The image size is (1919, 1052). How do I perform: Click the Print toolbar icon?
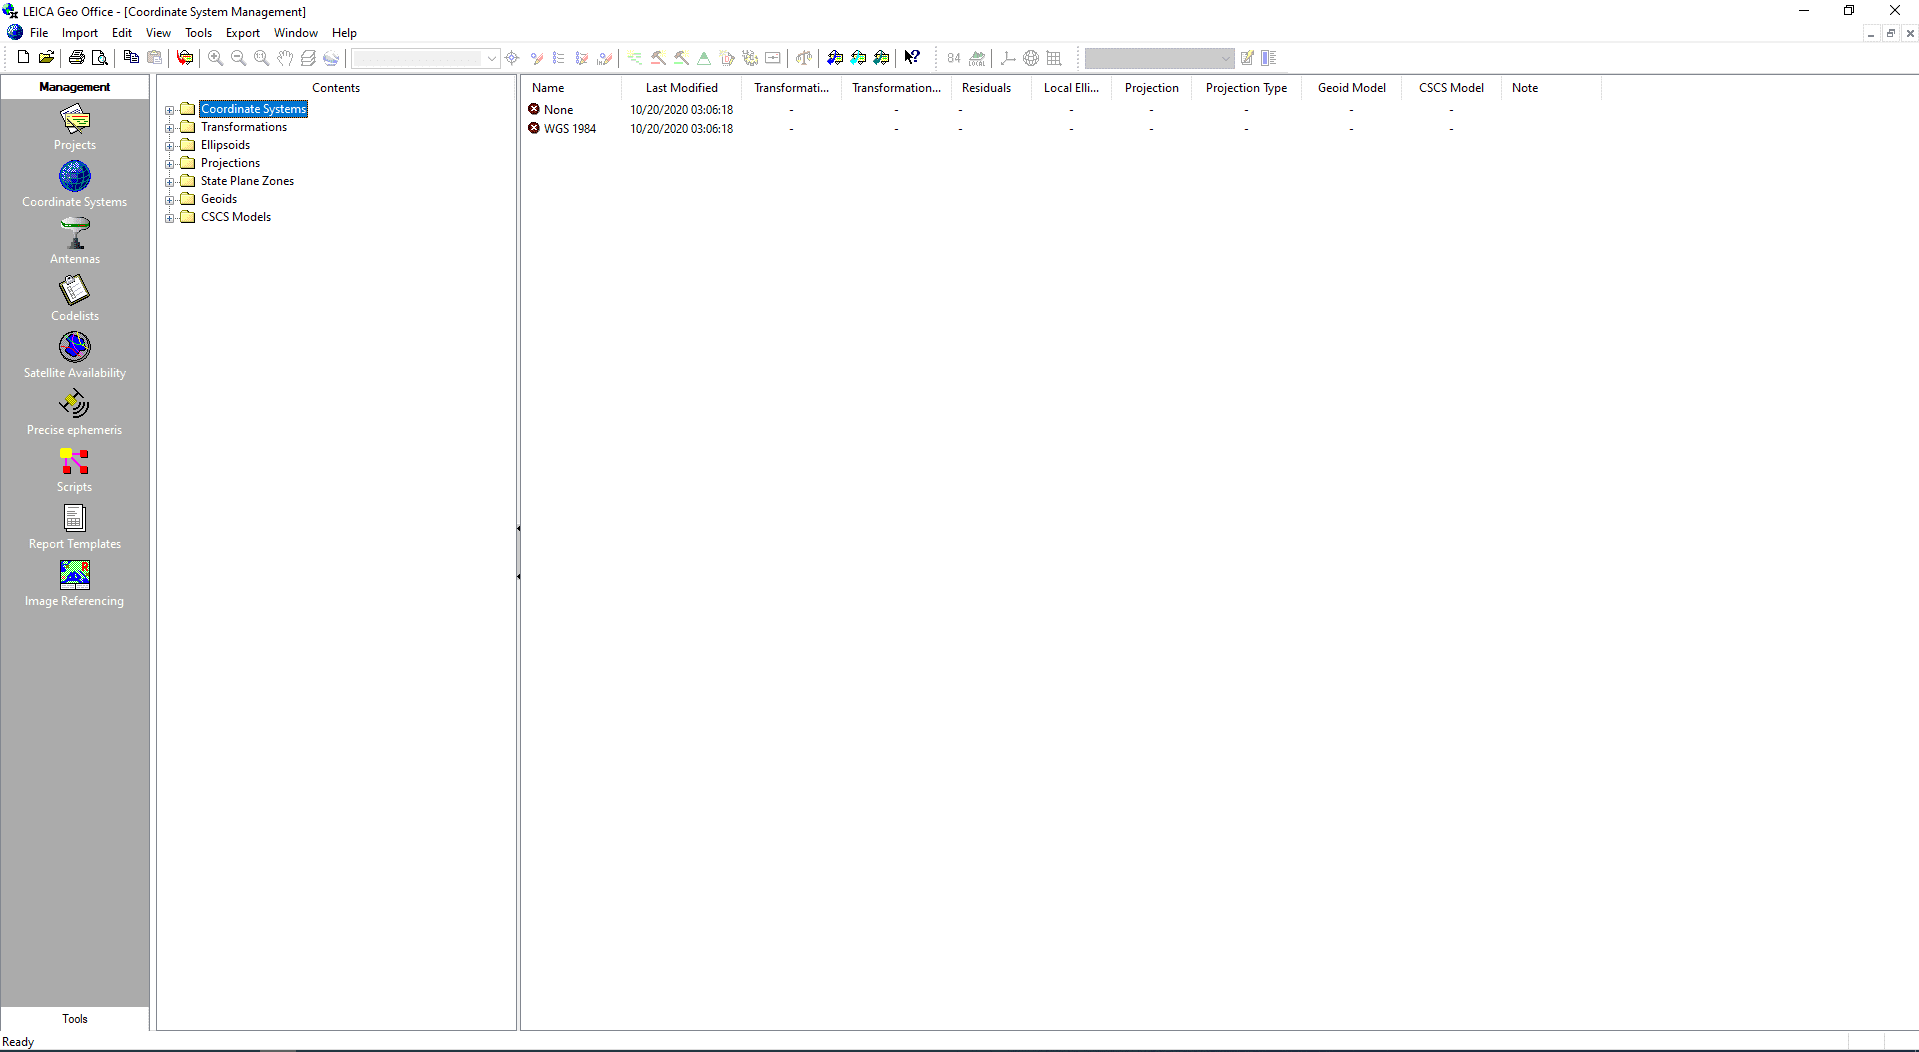[x=77, y=57]
